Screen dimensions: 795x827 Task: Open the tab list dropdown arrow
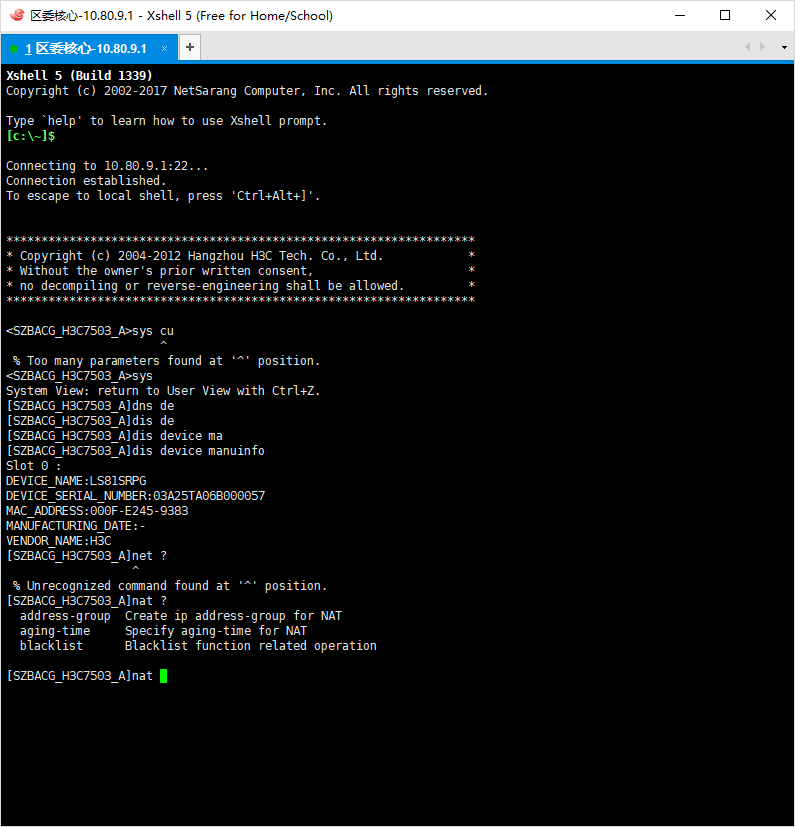click(784, 47)
